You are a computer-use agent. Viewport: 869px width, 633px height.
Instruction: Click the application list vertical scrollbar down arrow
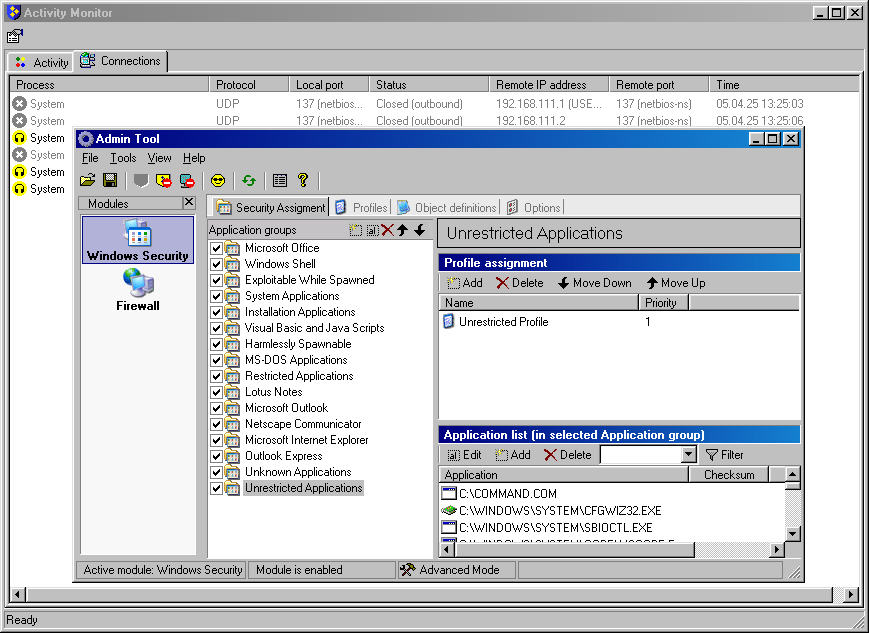(792, 534)
